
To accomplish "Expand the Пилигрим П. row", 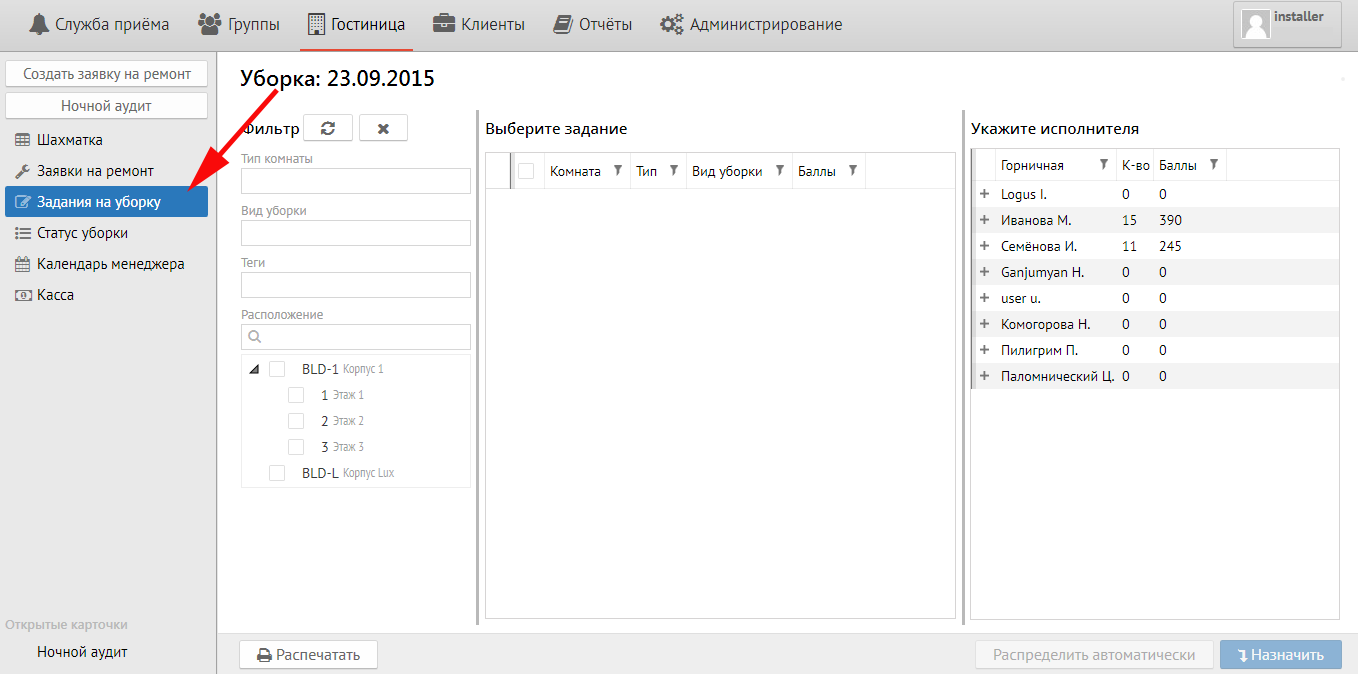I will [984, 350].
